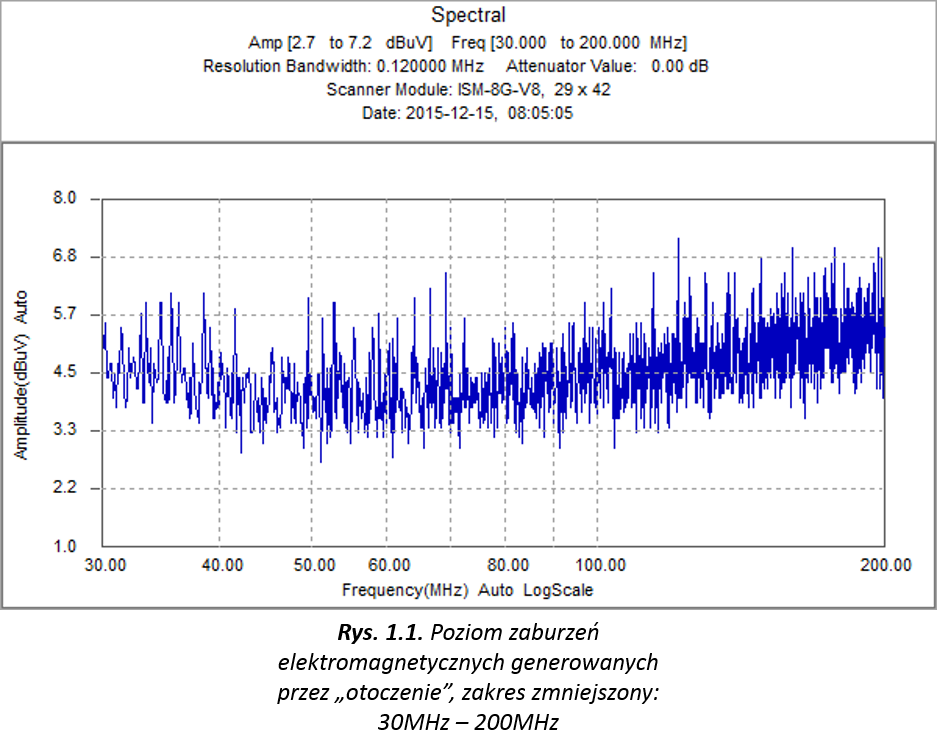Viewport: 937px width, 753px height.
Task: Click the 200.00 frequency axis label
Action: pos(884,565)
